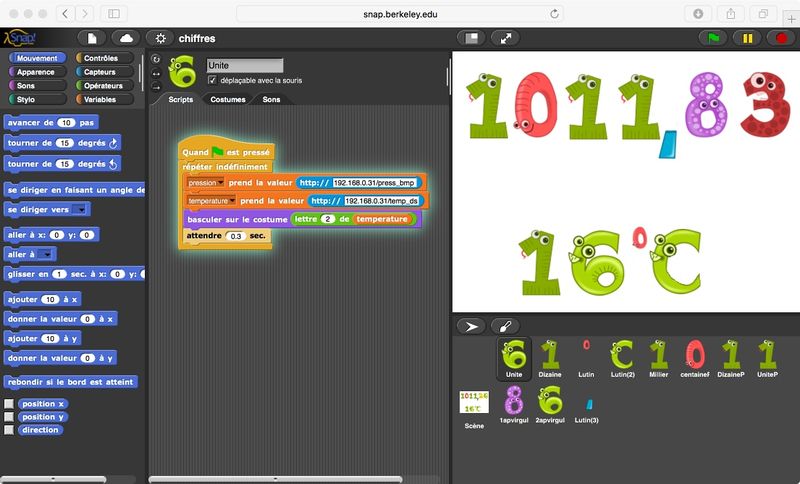This screenshot has width=800, height=484.
Task: Set rotation style to rotate freely
Action: tap(156, 59)
